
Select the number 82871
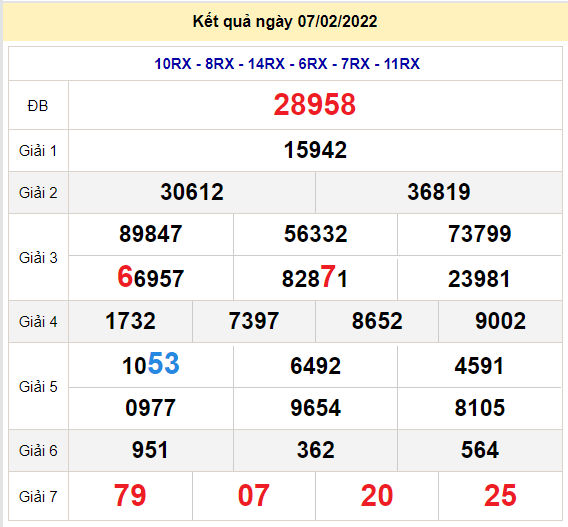(315, 277)
